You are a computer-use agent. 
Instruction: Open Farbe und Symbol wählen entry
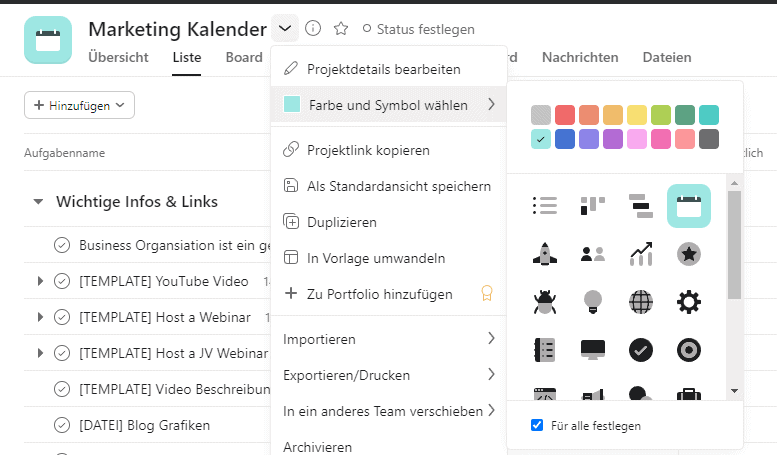click(x=388, y=105)
